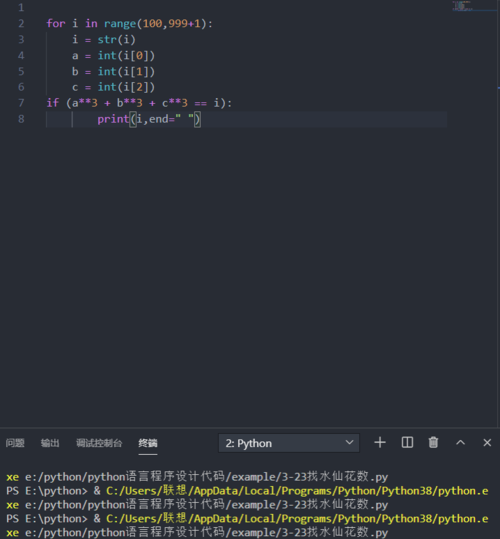Kill terminal with trash can icon

(433, 442)
